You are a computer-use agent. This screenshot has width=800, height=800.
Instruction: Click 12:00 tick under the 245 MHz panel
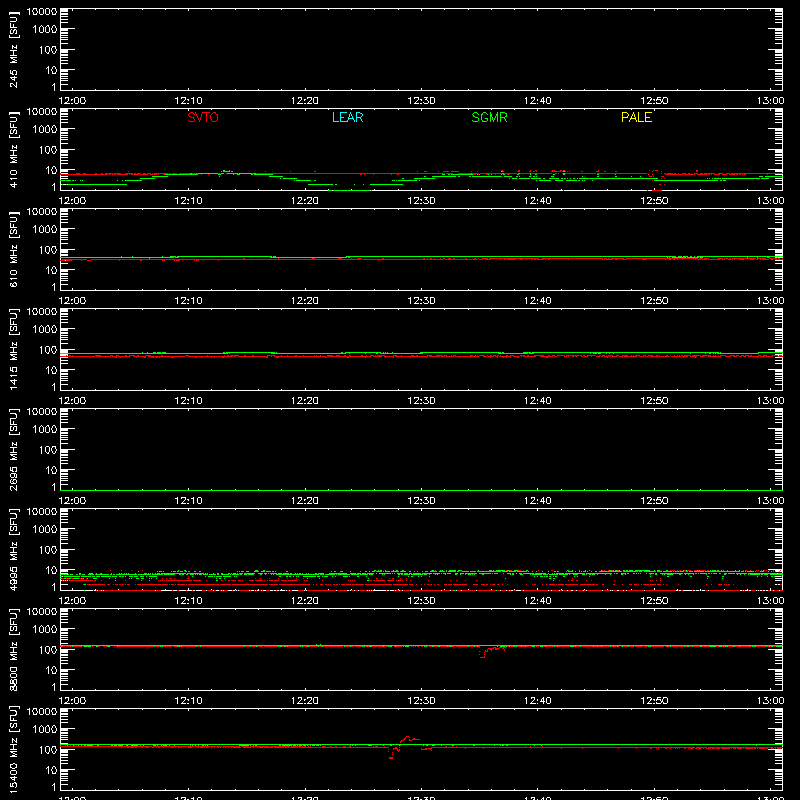(x=72, y=101)
